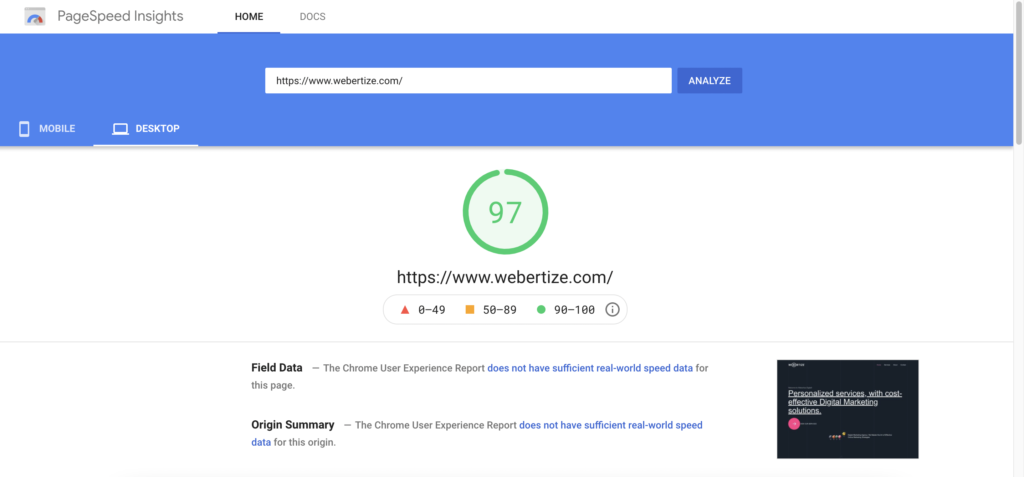Click the pink circular button in preview
Viewport: 1024px width, 477px height.
click(794, 423)
